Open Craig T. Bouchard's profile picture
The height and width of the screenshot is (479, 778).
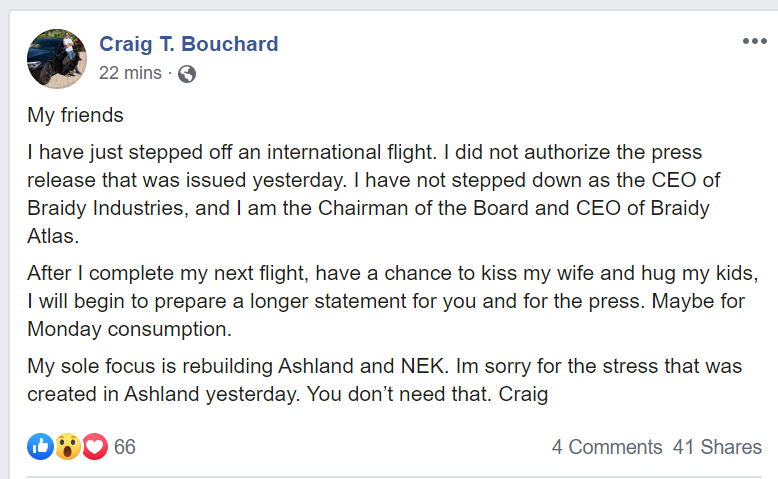coord(55,57)
